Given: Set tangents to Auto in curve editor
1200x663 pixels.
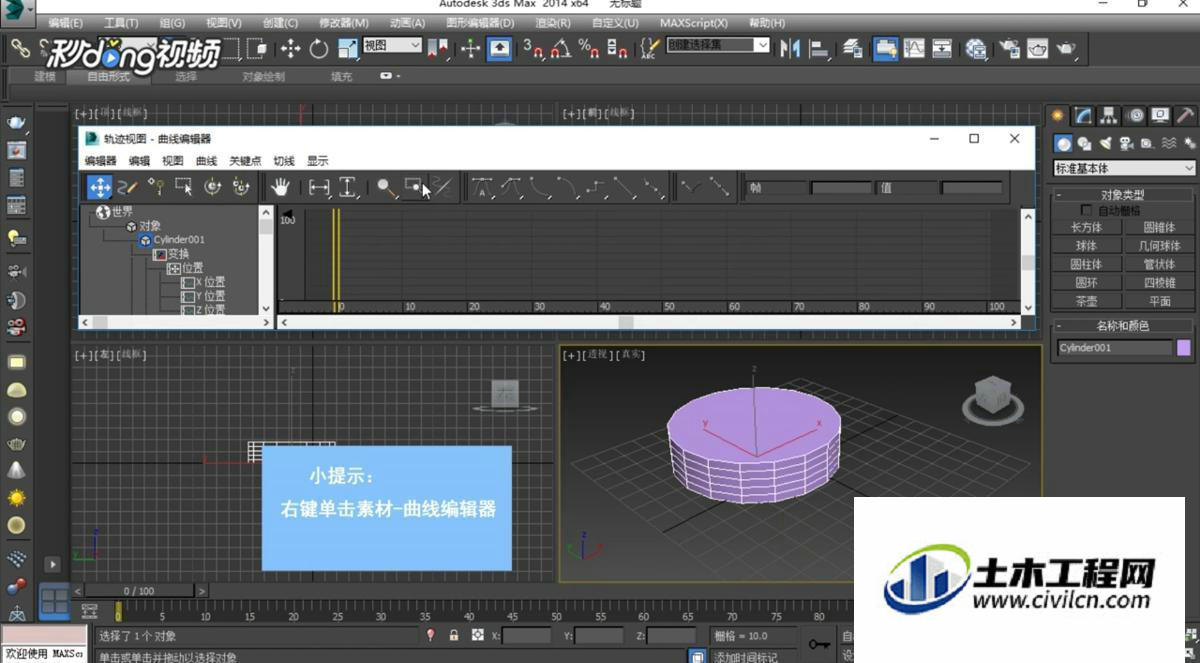Looking at the screenshot, I should coord(483,187).
